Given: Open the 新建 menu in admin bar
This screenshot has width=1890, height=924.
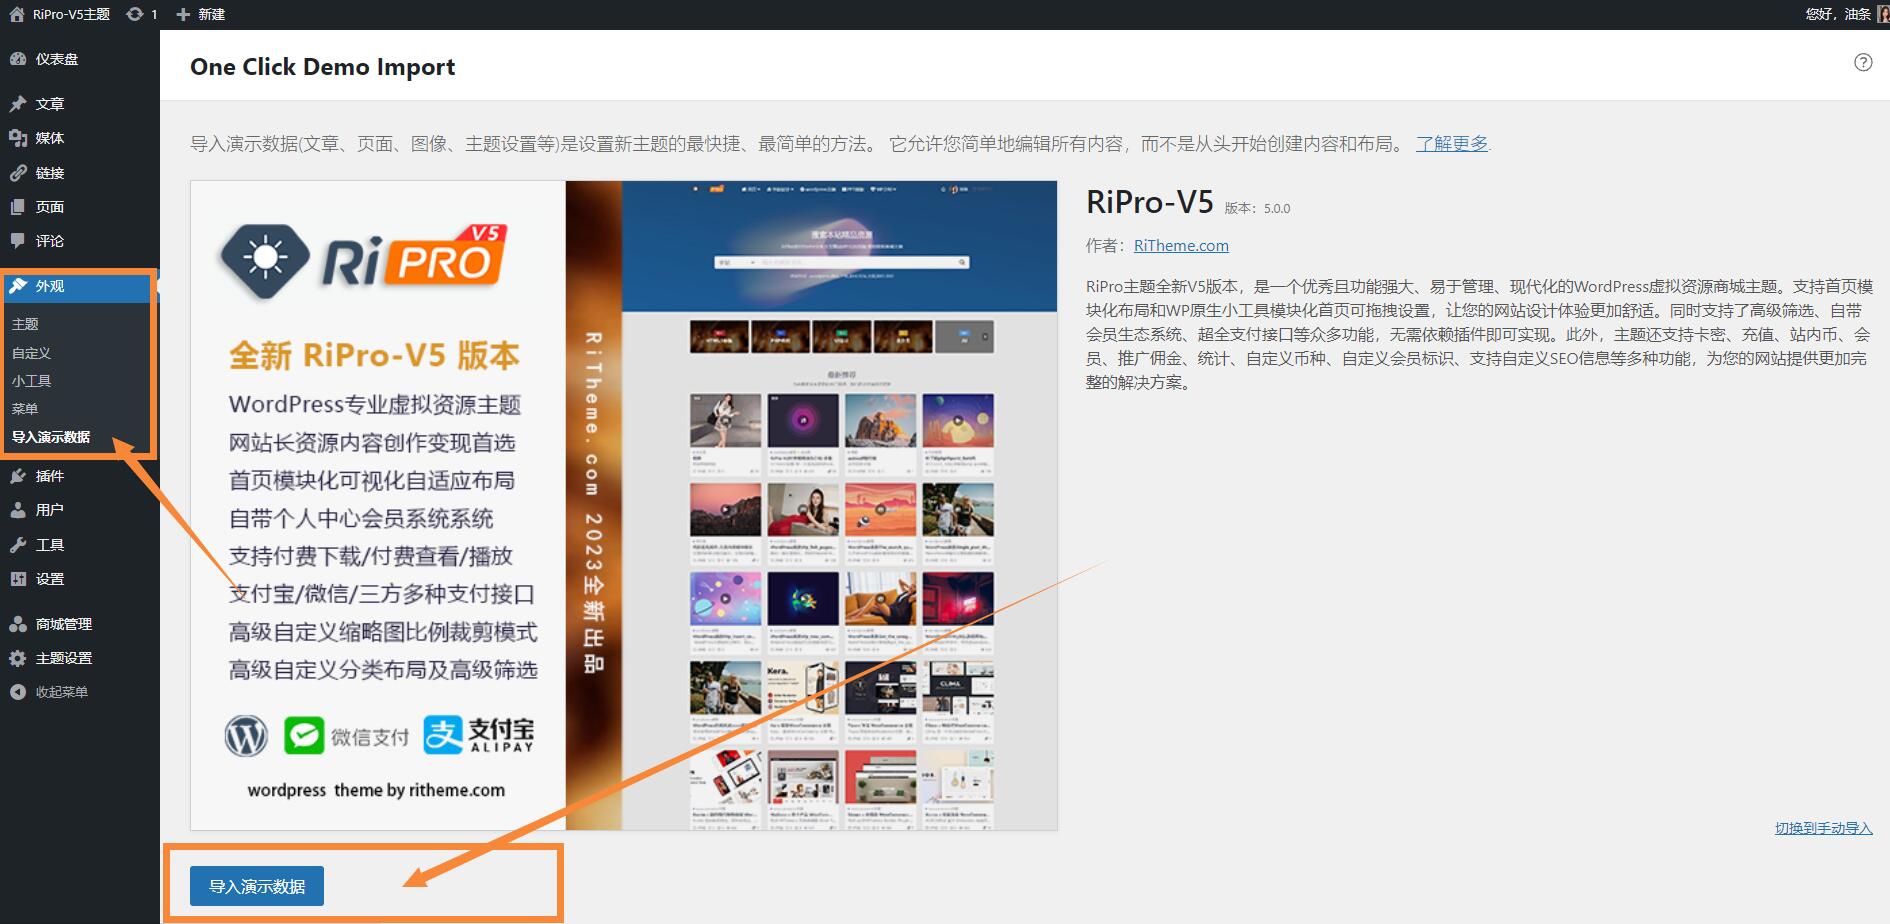Looking at the screenshot, I should [202, 14].
